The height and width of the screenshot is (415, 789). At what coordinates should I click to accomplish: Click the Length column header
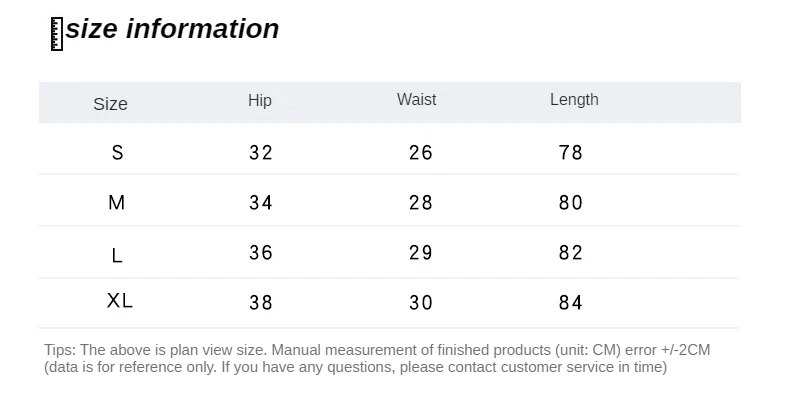[x=574, y=100]
